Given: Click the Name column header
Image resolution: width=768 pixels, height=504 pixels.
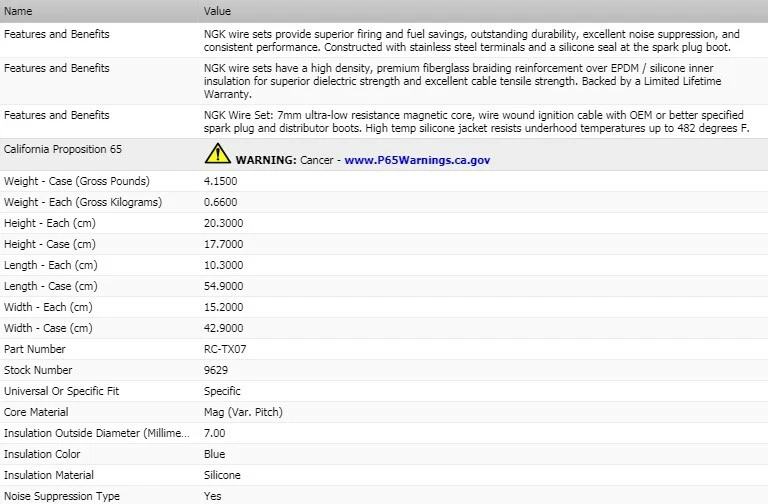Looking at the screenshot, I should 18,11.
